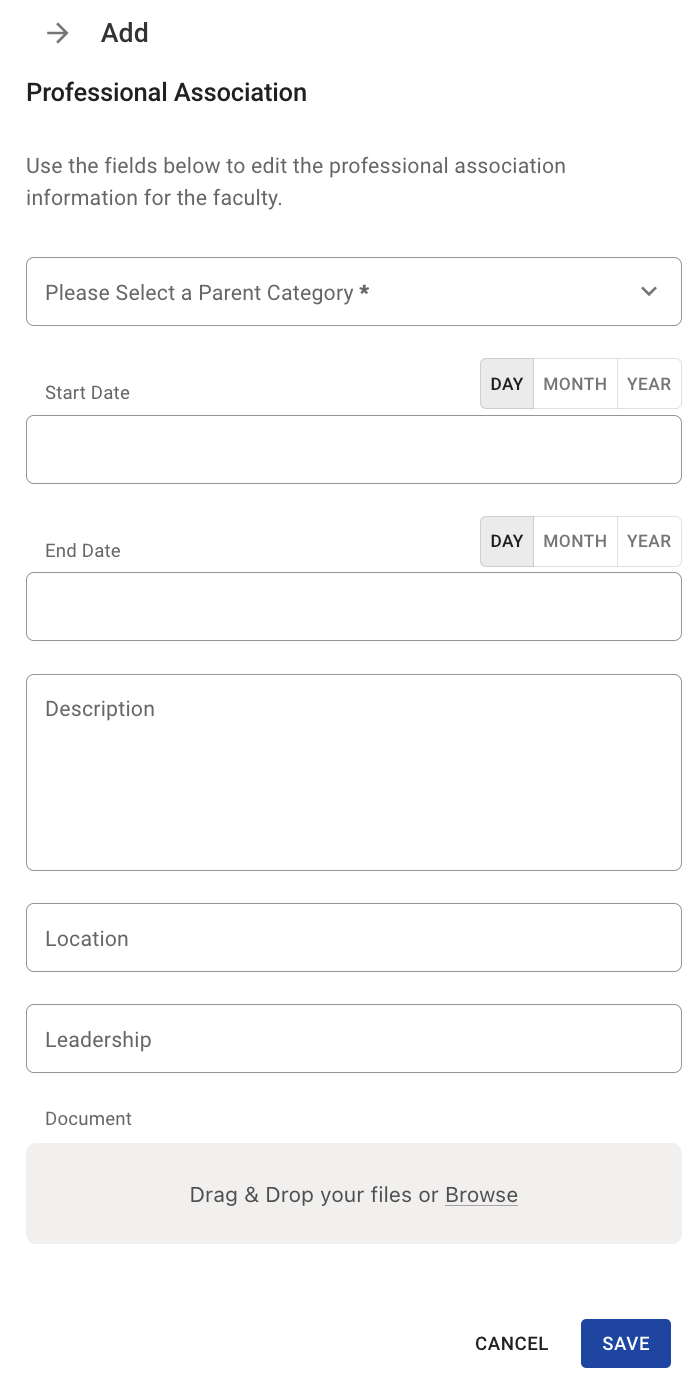This screenshot has height=1392, width=698.
Task: Open the Parent Category dropdown
Action: click(340, 292)
